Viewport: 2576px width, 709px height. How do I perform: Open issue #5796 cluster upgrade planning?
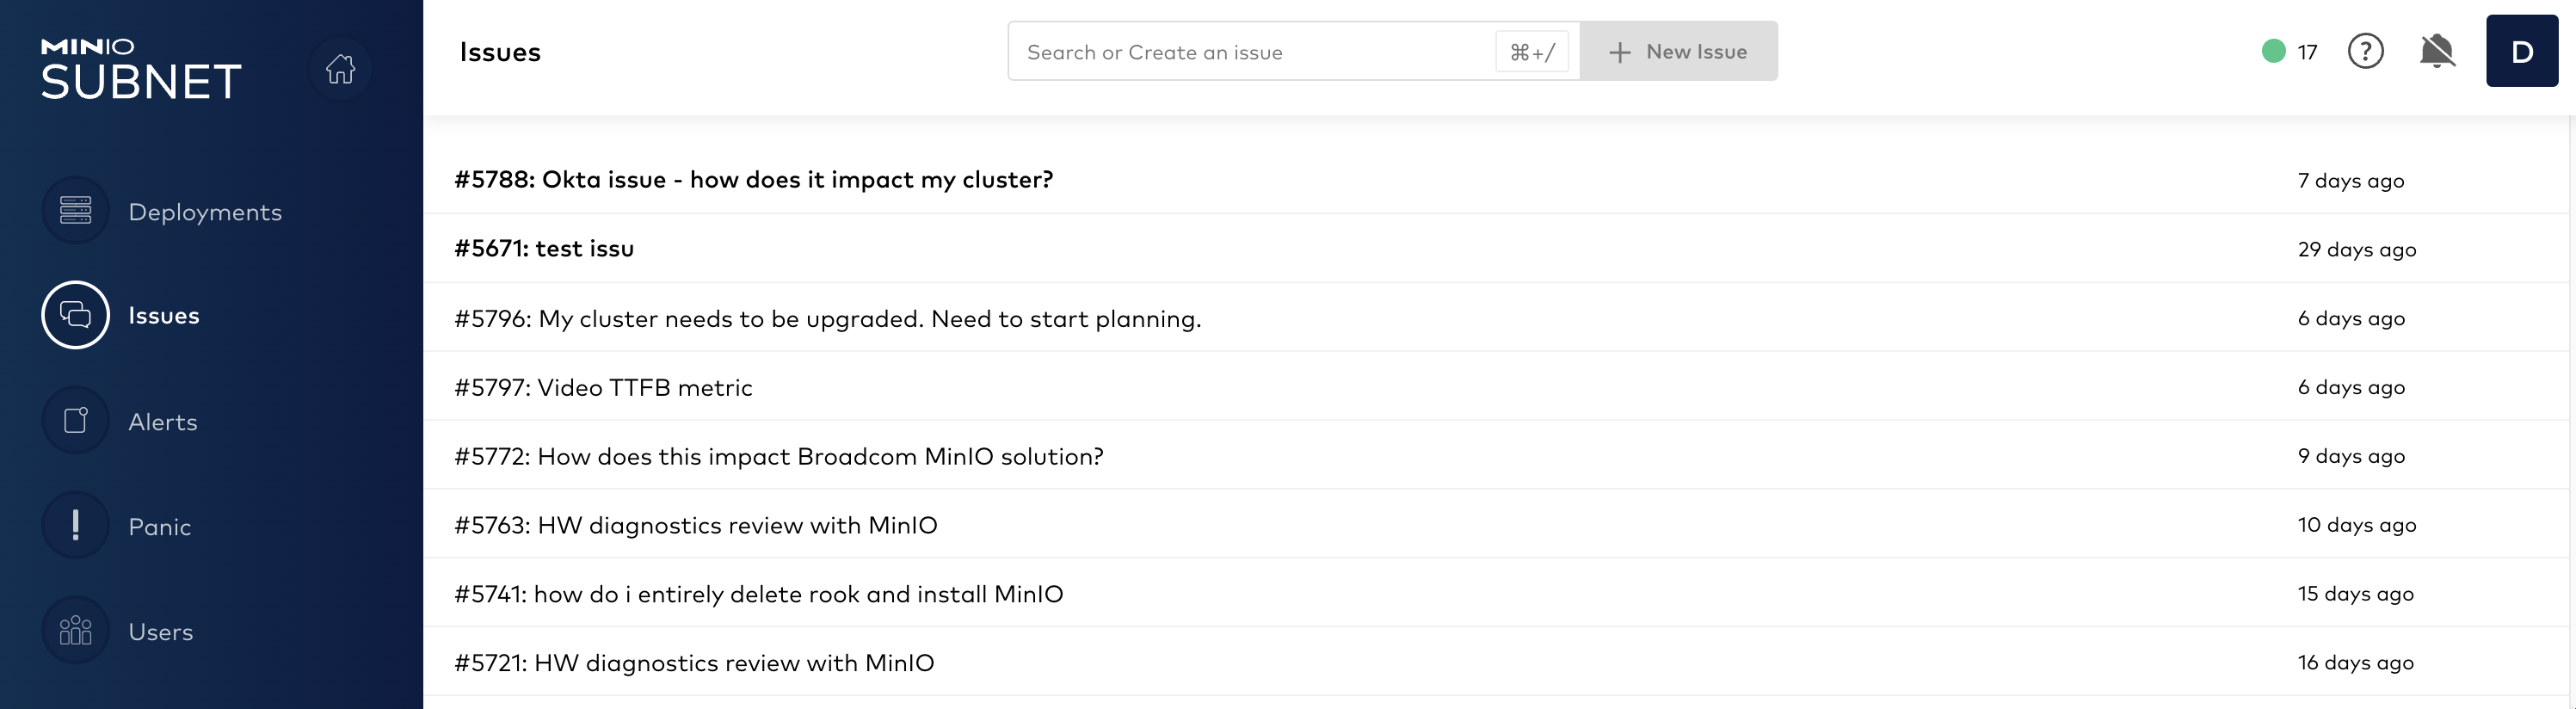click(x=827, y=319)
